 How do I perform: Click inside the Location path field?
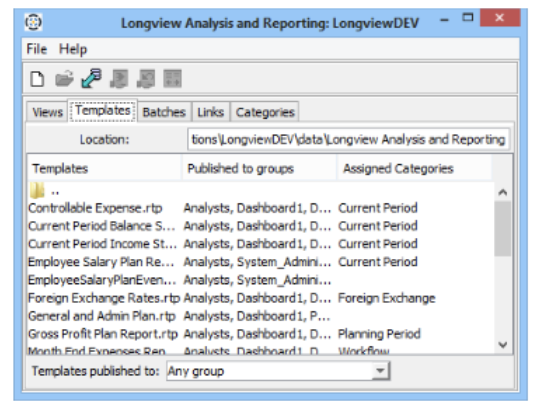[348, 140]
